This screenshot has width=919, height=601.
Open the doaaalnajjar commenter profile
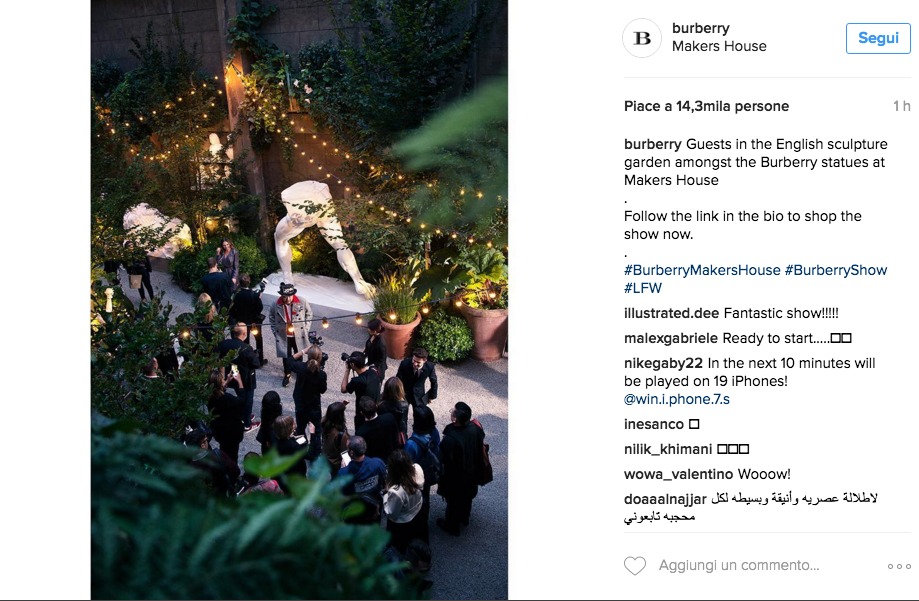coord(665,500)
